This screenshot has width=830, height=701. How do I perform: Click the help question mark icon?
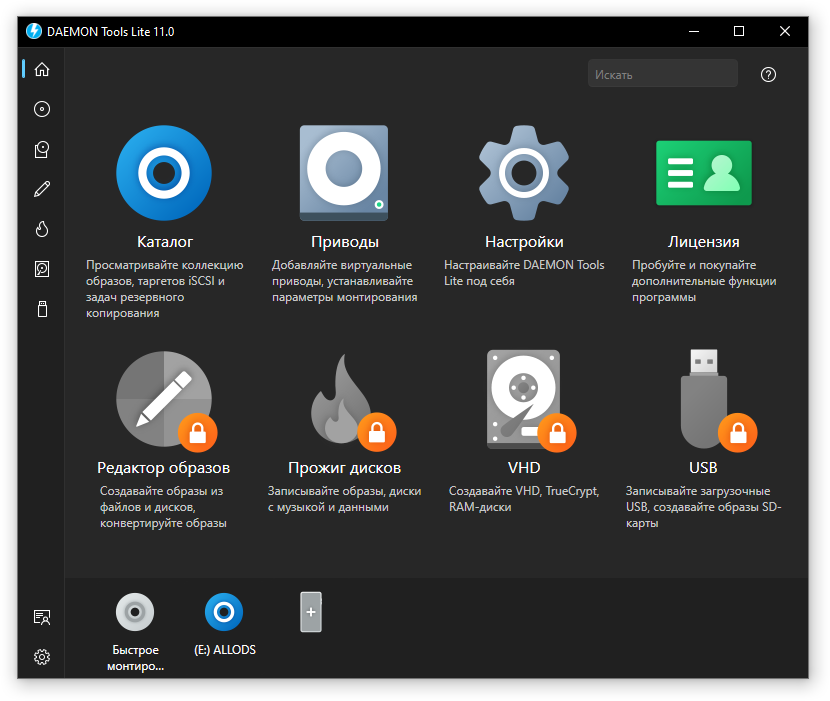[768, 75]
